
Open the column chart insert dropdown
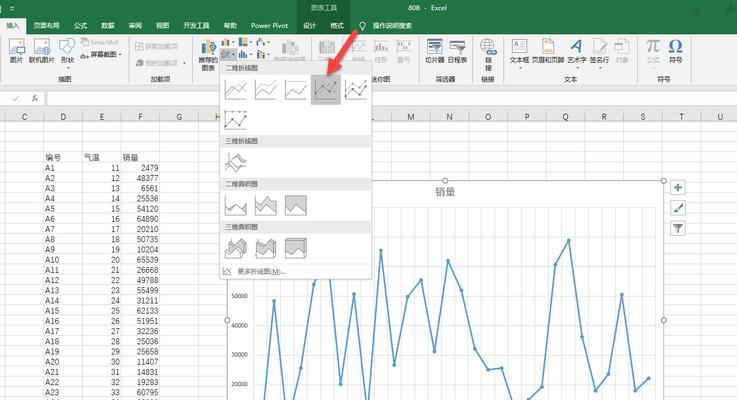coord(228,42)
